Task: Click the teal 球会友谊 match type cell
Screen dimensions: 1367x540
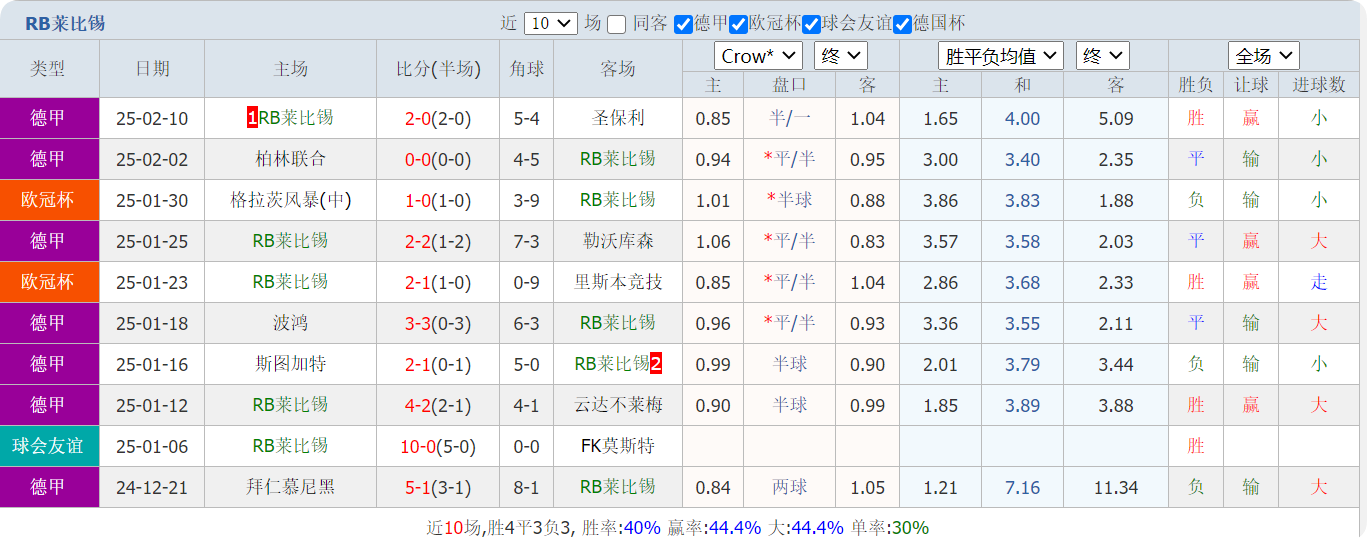Action: tap(48, 446)
